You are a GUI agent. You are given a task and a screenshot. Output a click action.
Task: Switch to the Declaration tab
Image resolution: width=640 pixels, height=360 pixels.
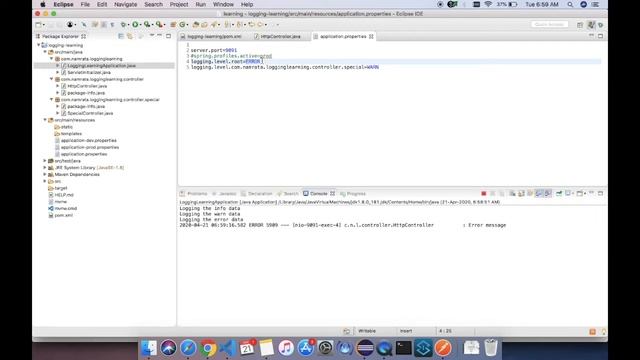pyautogui.click(x=257, y=193)
